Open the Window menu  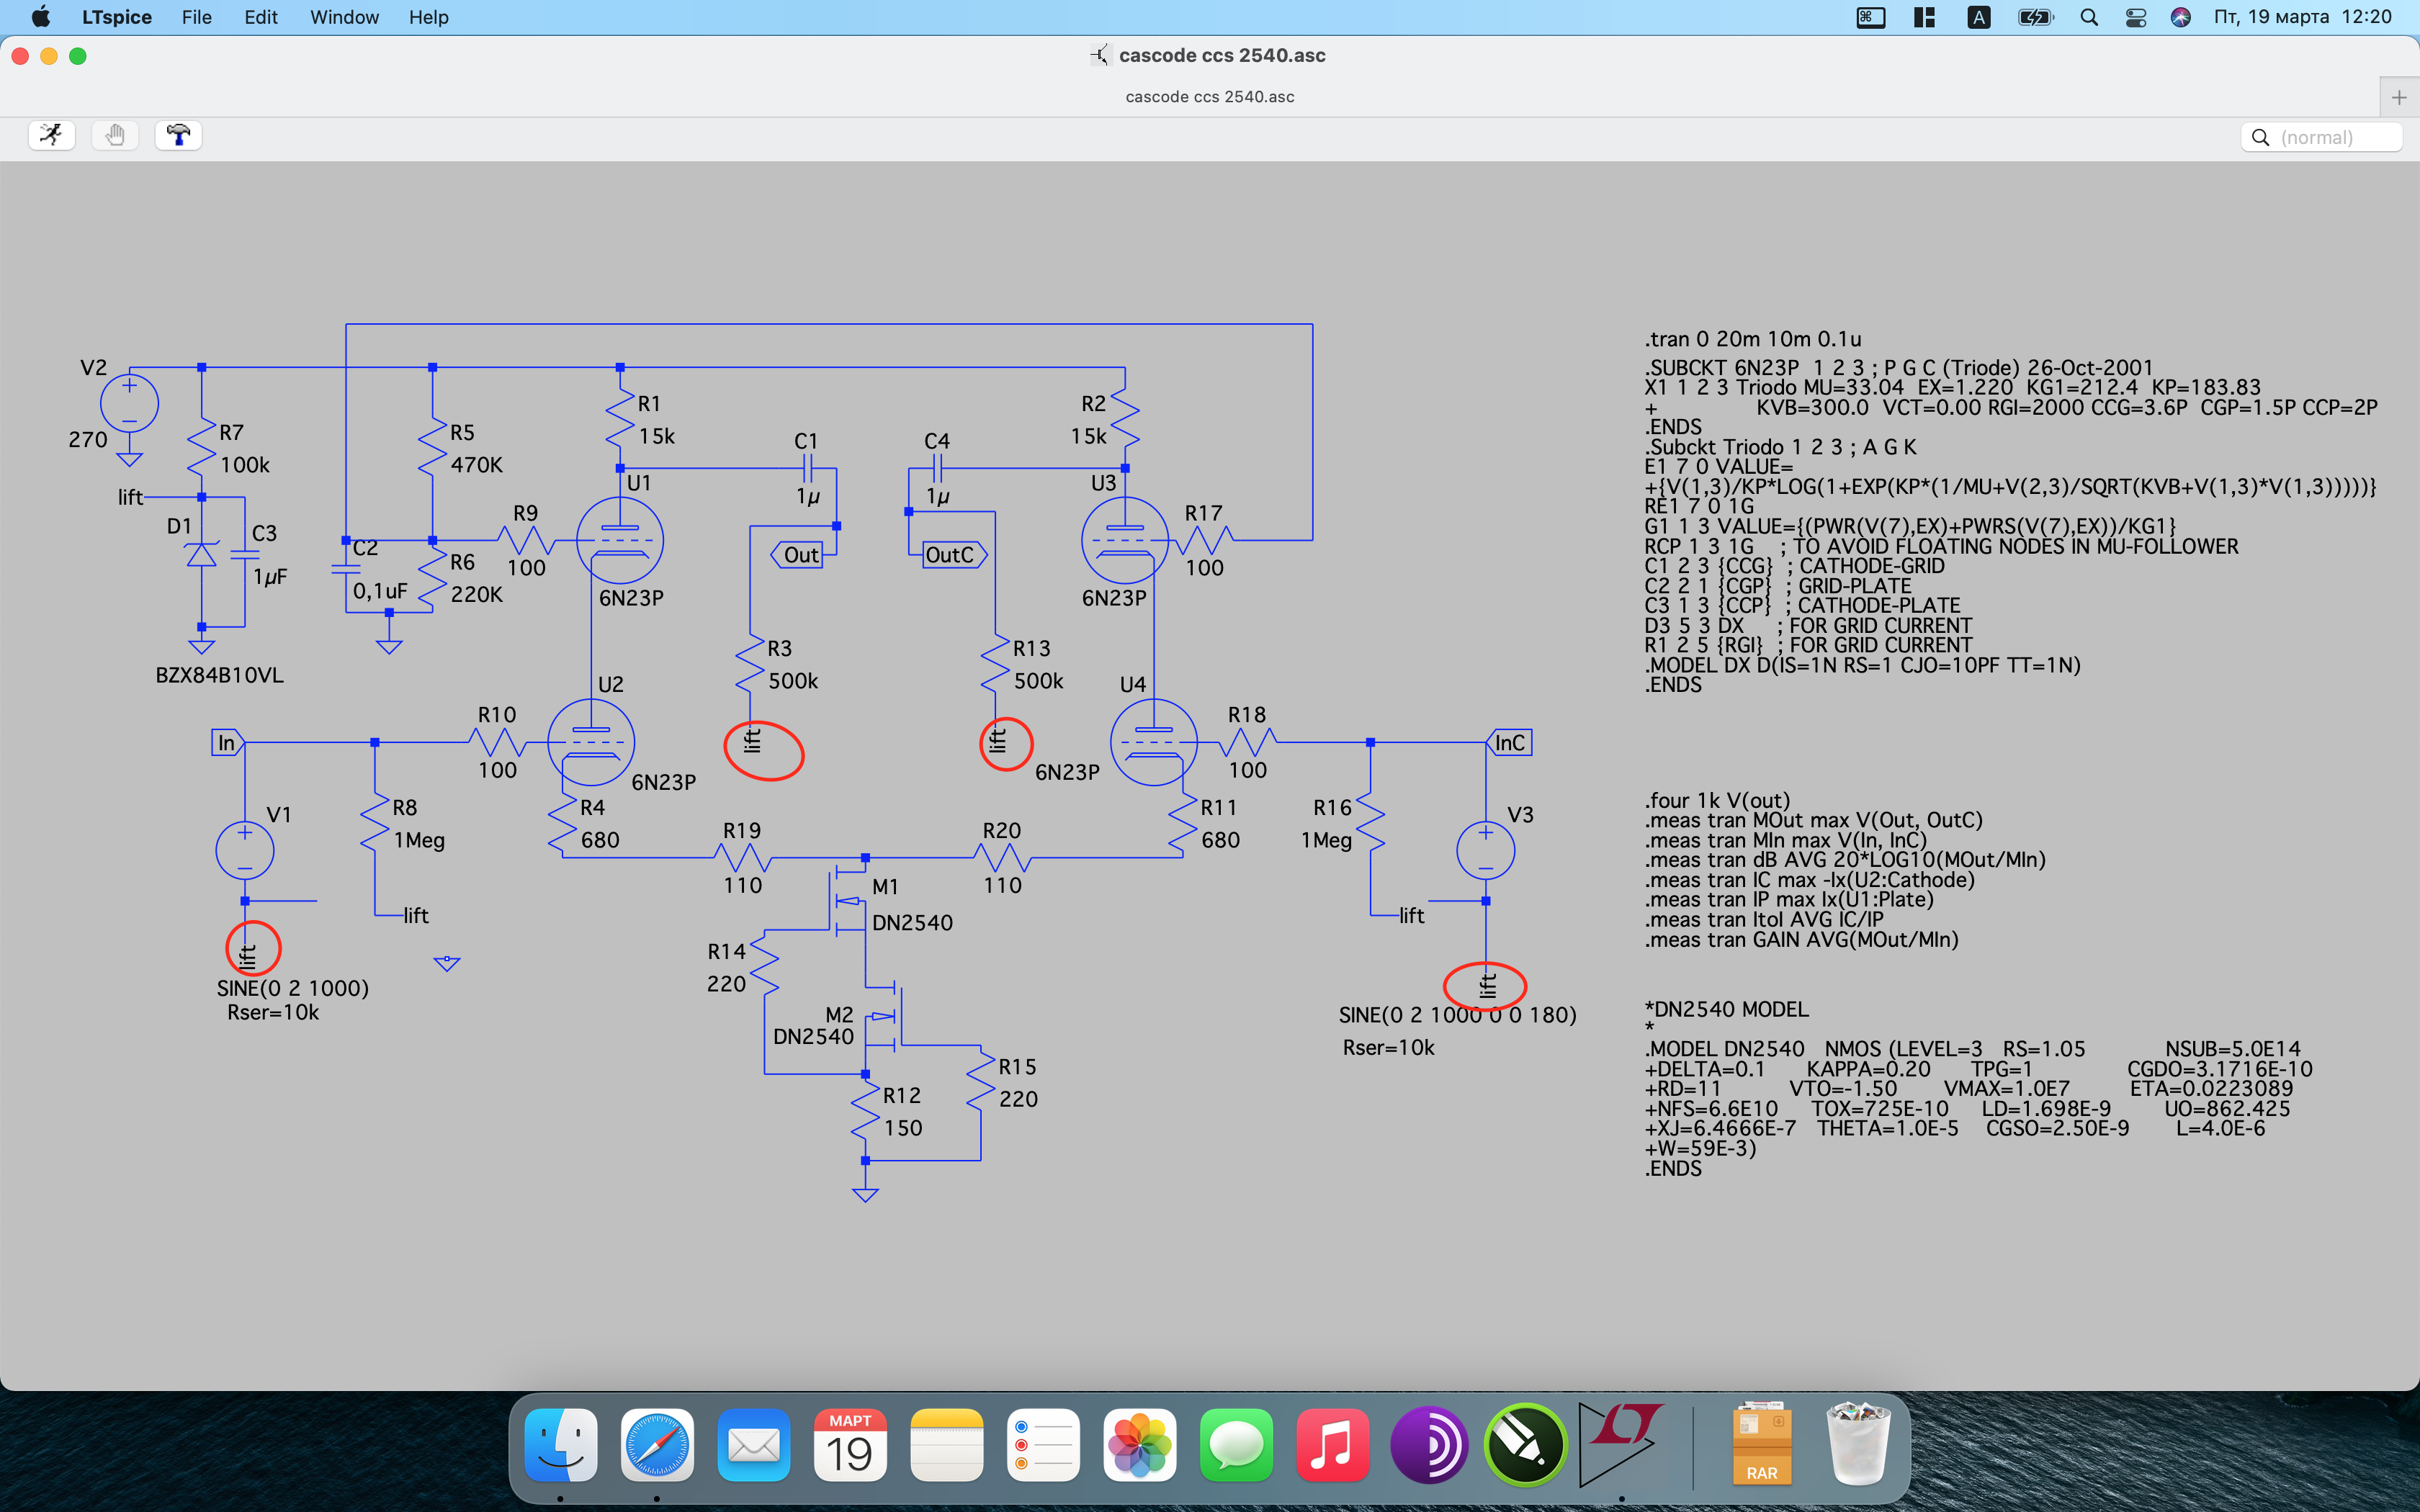pos(344,17)
